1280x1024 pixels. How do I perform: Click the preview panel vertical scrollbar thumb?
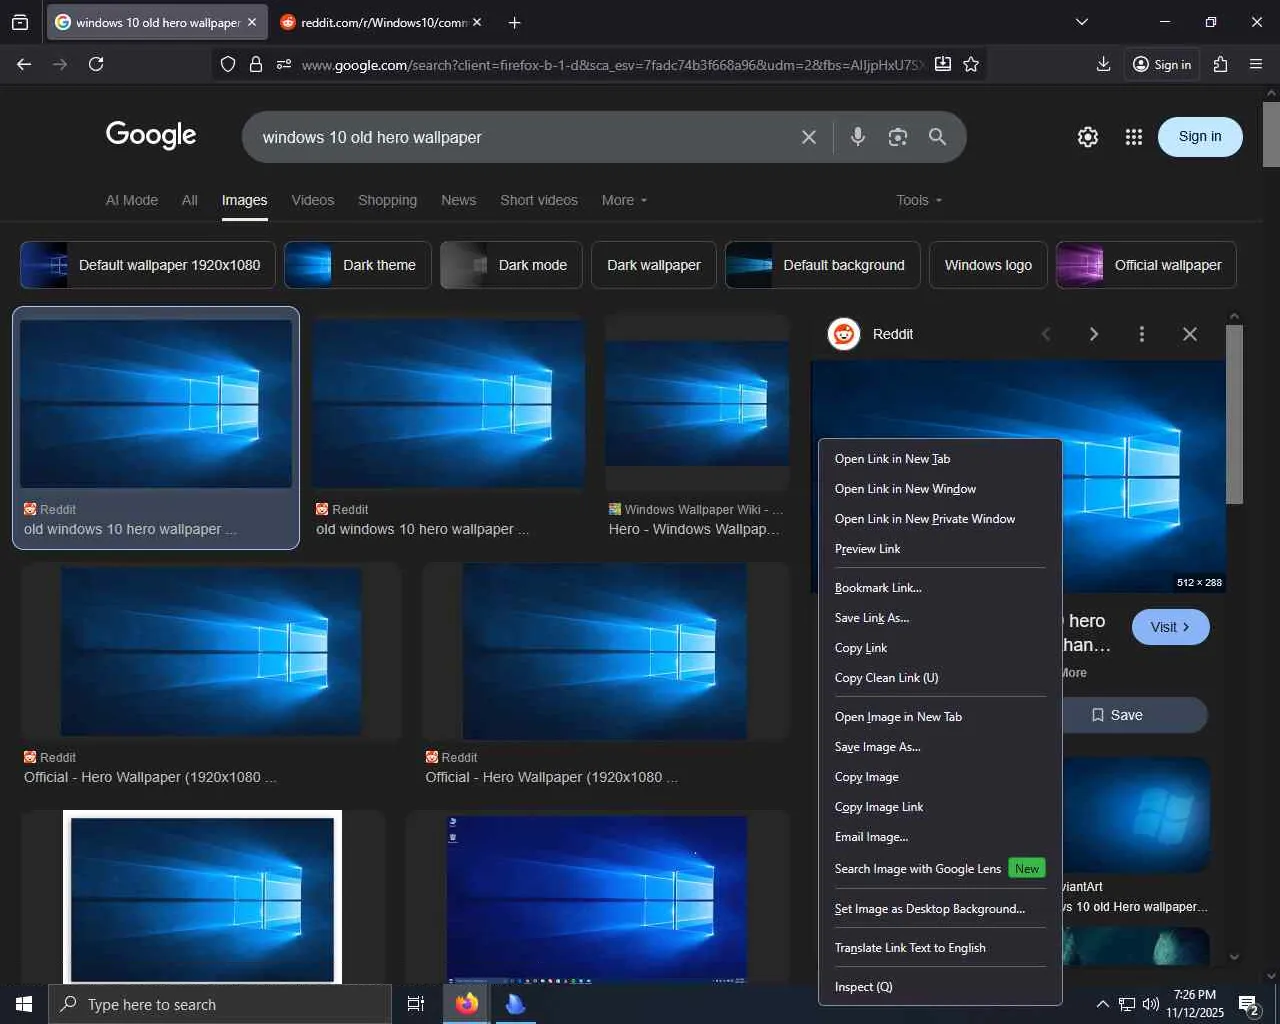(1235, 414)
